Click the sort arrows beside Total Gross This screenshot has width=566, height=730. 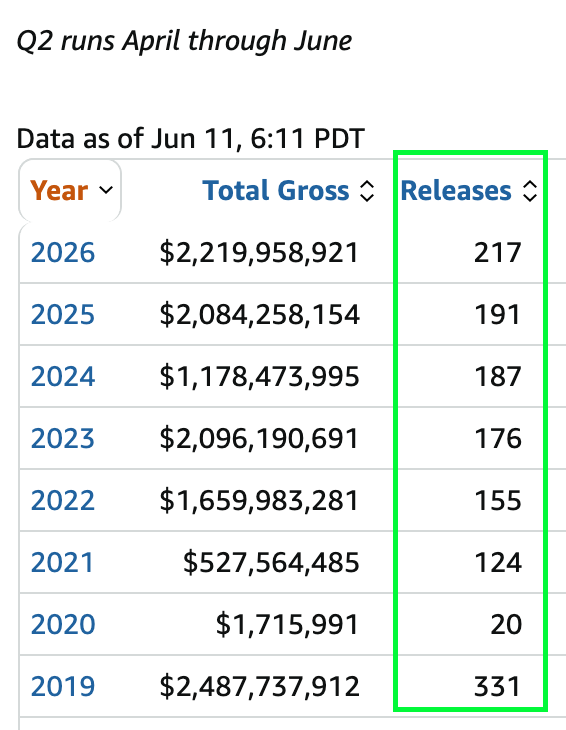[367, 191]
